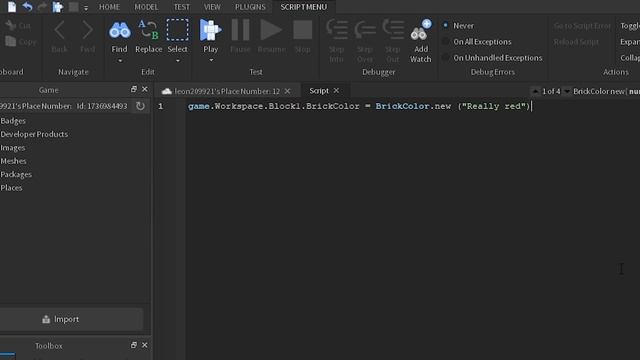
Task: Open the quick access toolbar dropdown
Action: pos(86,7)
